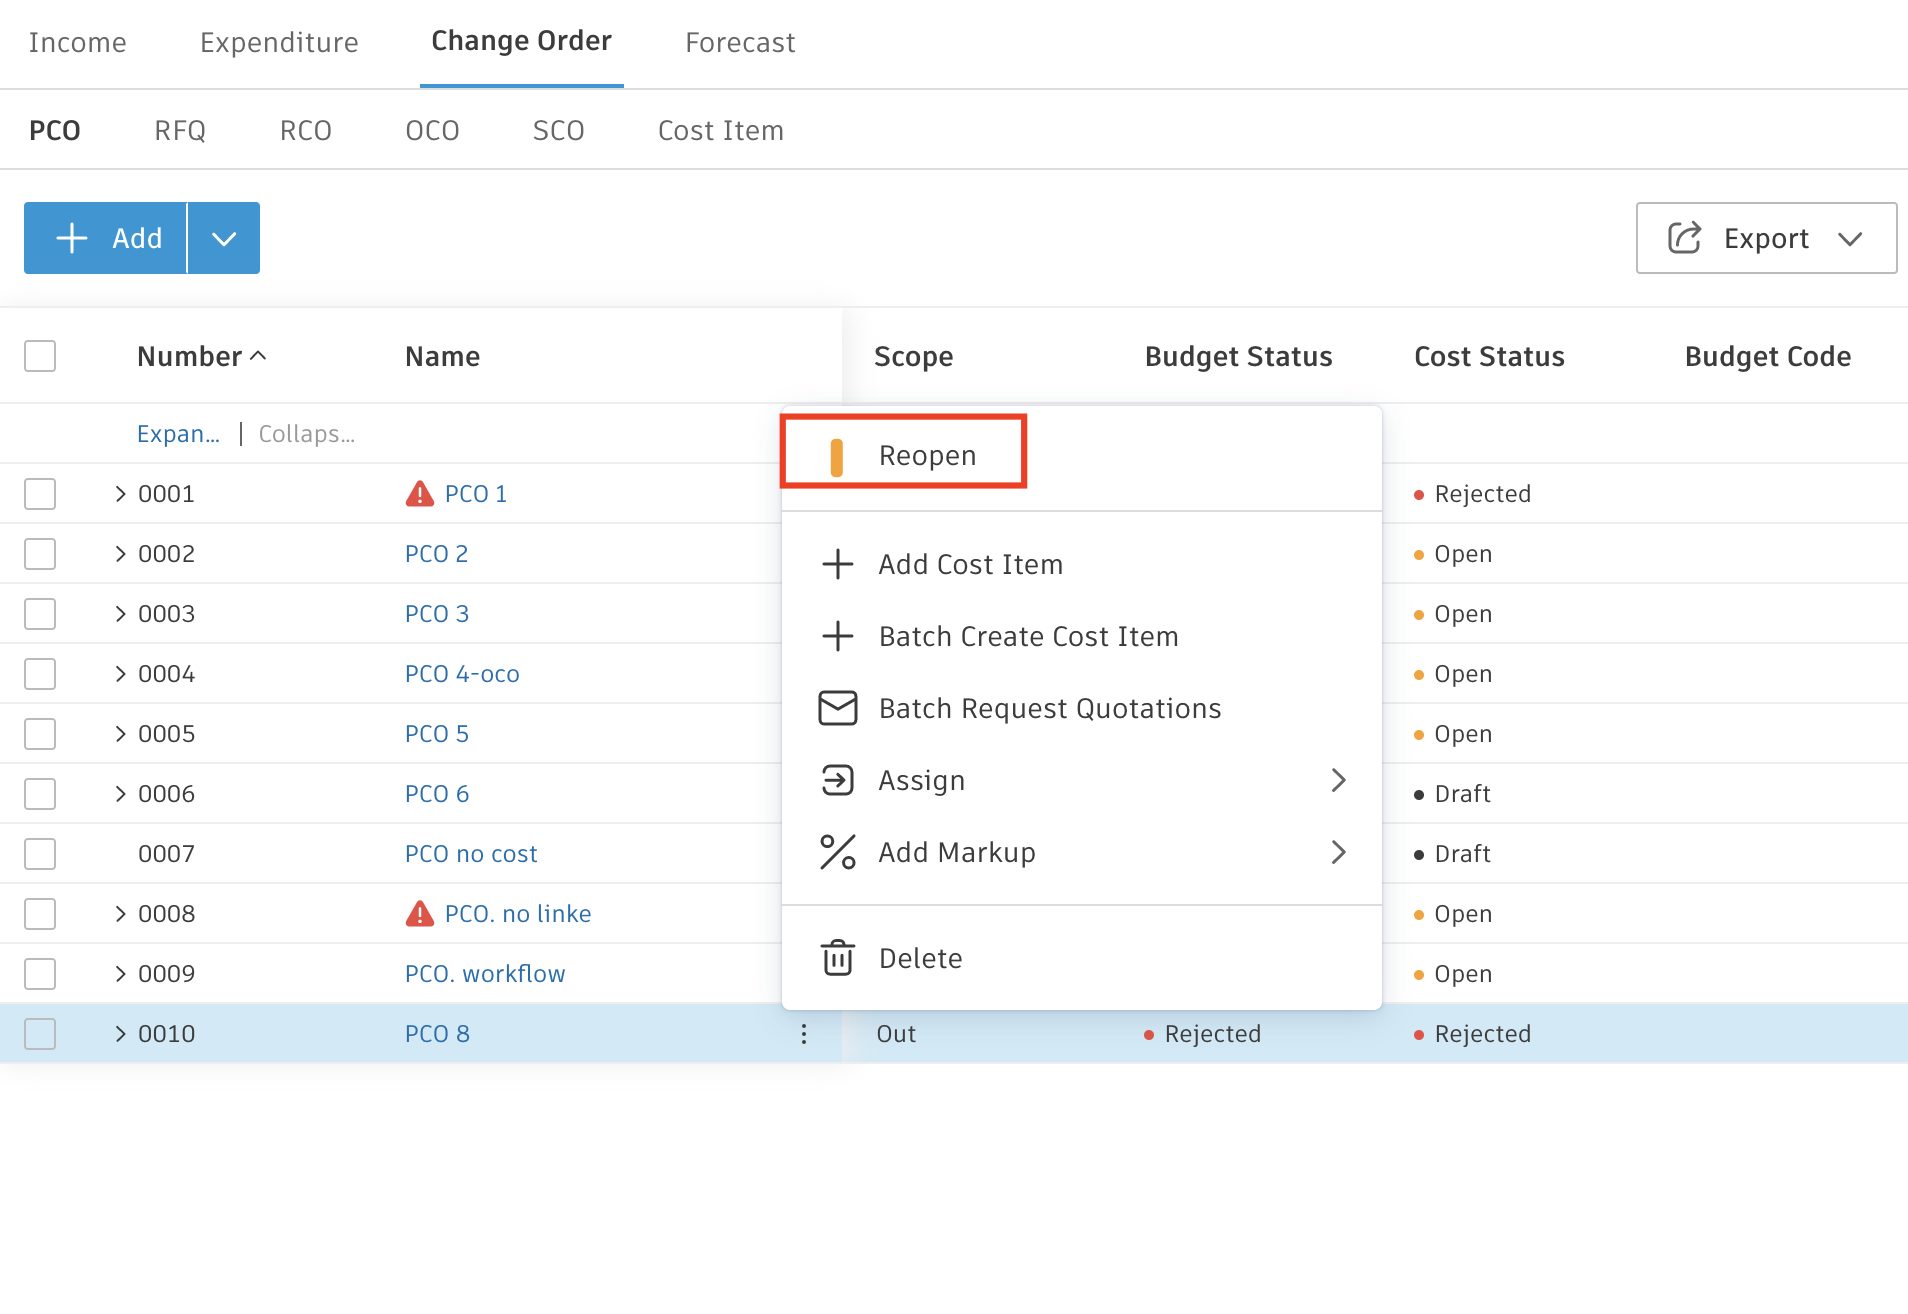Expand row 0003 using its chevron
This screenshot has width=1908, height=1314.
point(120,613)
